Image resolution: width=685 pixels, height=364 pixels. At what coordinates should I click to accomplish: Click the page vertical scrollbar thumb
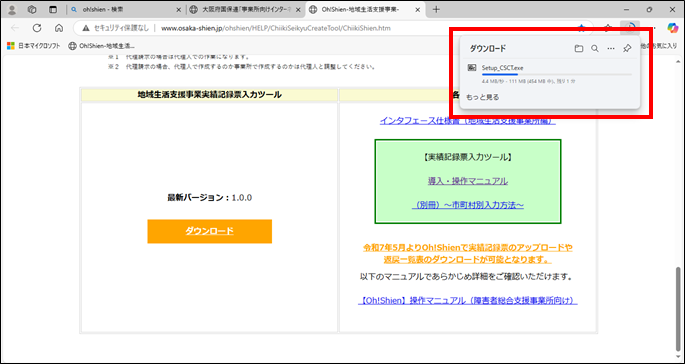pos(678,309)
